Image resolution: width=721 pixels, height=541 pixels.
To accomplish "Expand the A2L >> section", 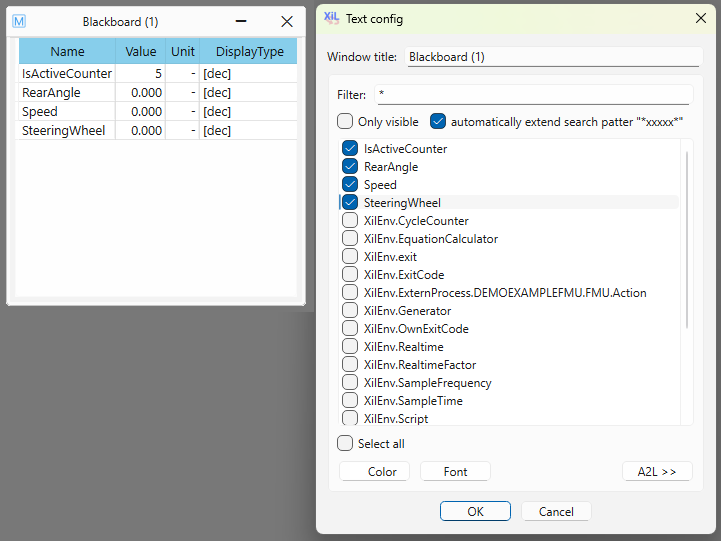I will click(x=656, y=472).
